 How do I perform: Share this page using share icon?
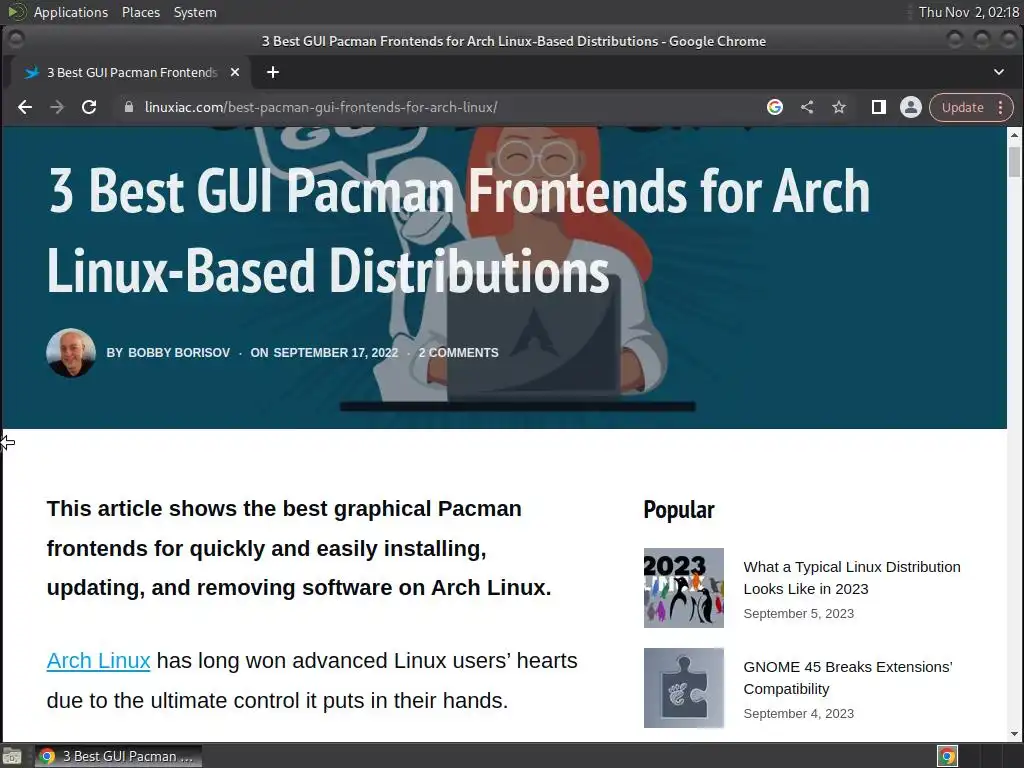[x=807, y=107]
